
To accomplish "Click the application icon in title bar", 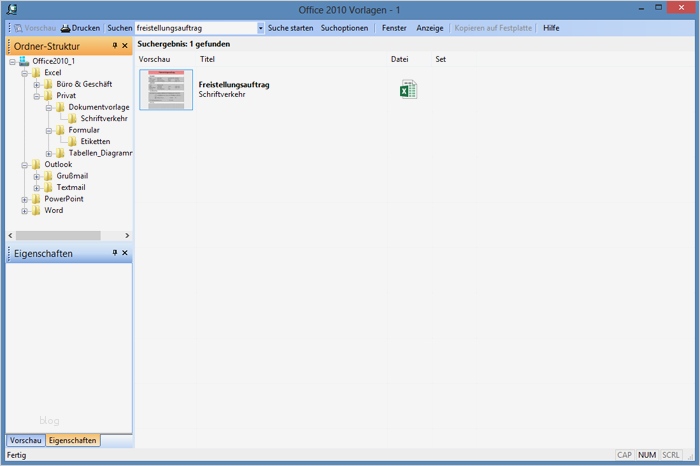I will (12, 9).
